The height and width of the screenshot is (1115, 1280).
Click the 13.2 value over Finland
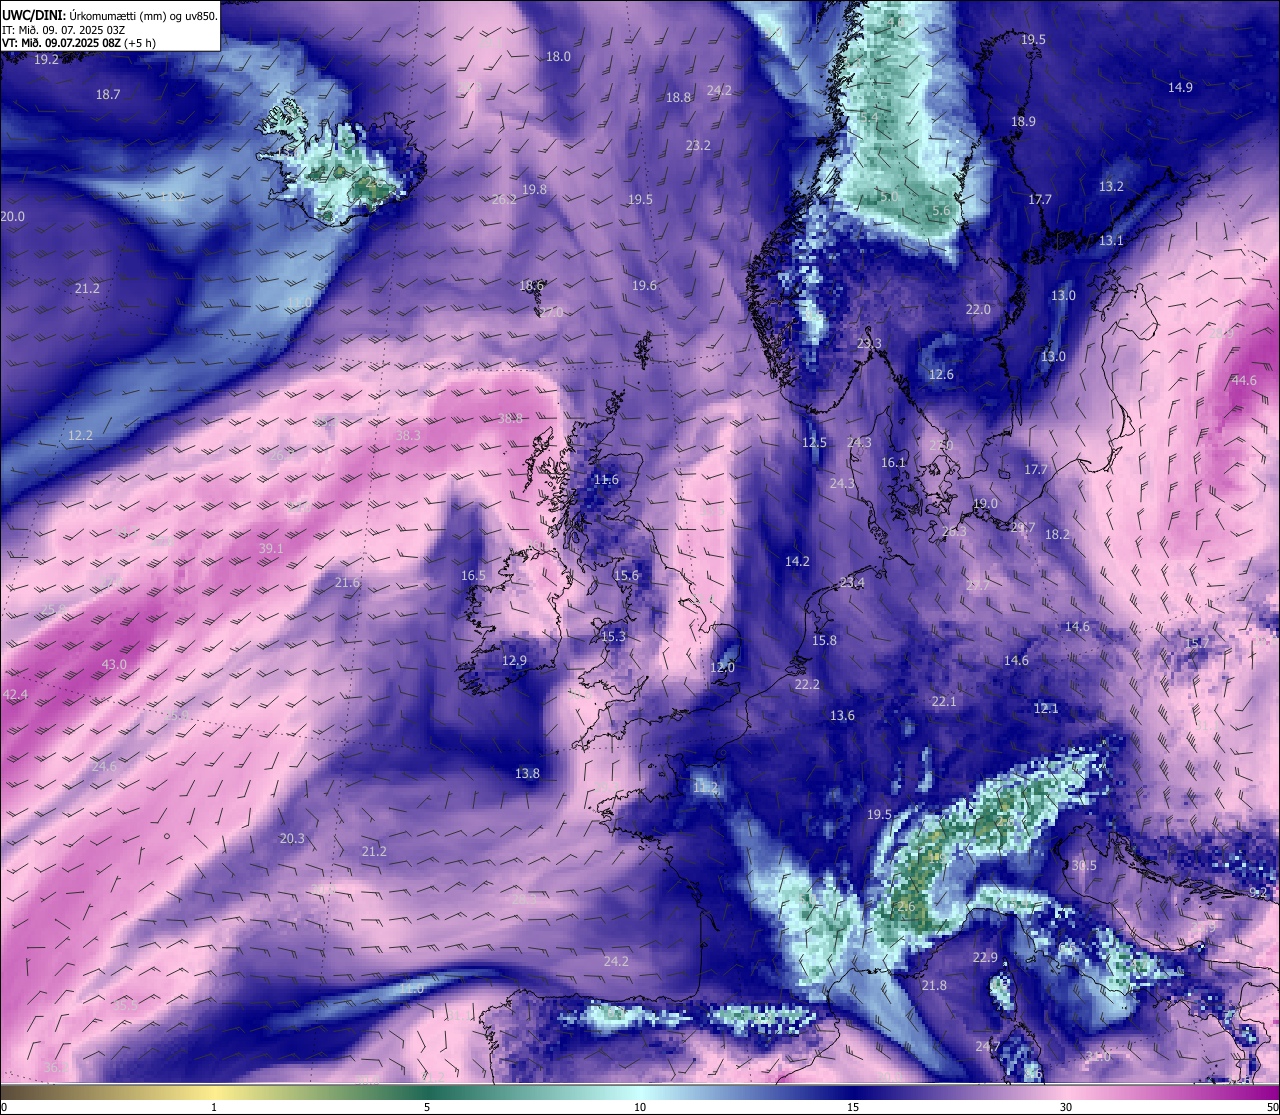click(x=1111, y=187)
